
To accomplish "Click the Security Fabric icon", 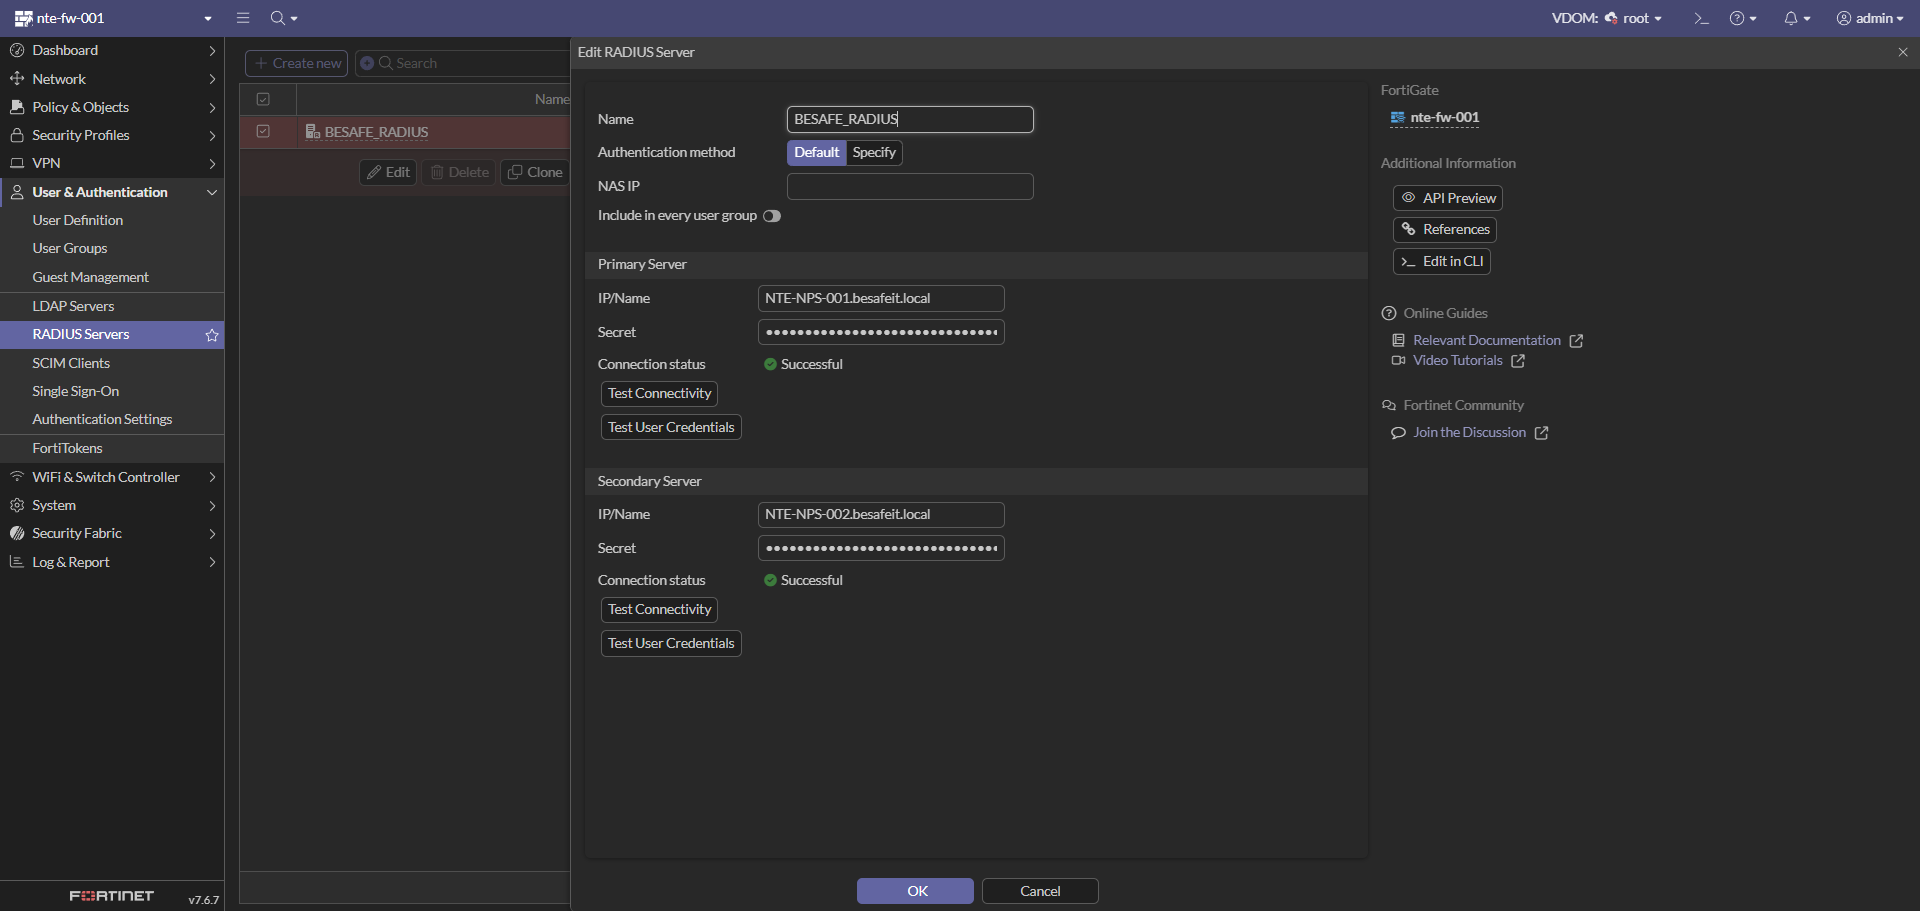I will click(17, 533).
